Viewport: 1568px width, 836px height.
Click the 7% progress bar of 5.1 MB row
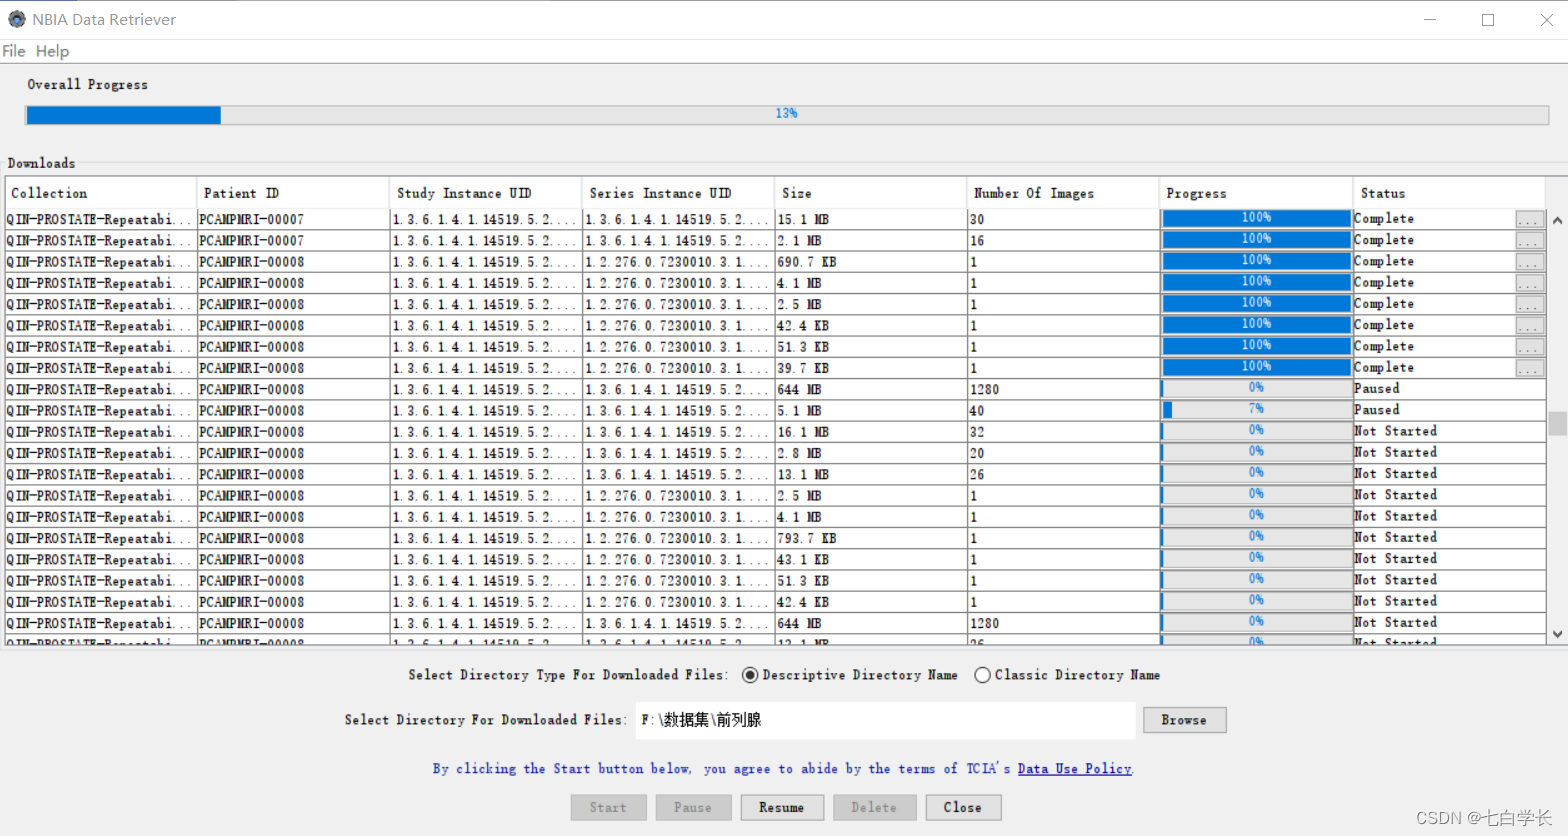(x=1256, y=410)
